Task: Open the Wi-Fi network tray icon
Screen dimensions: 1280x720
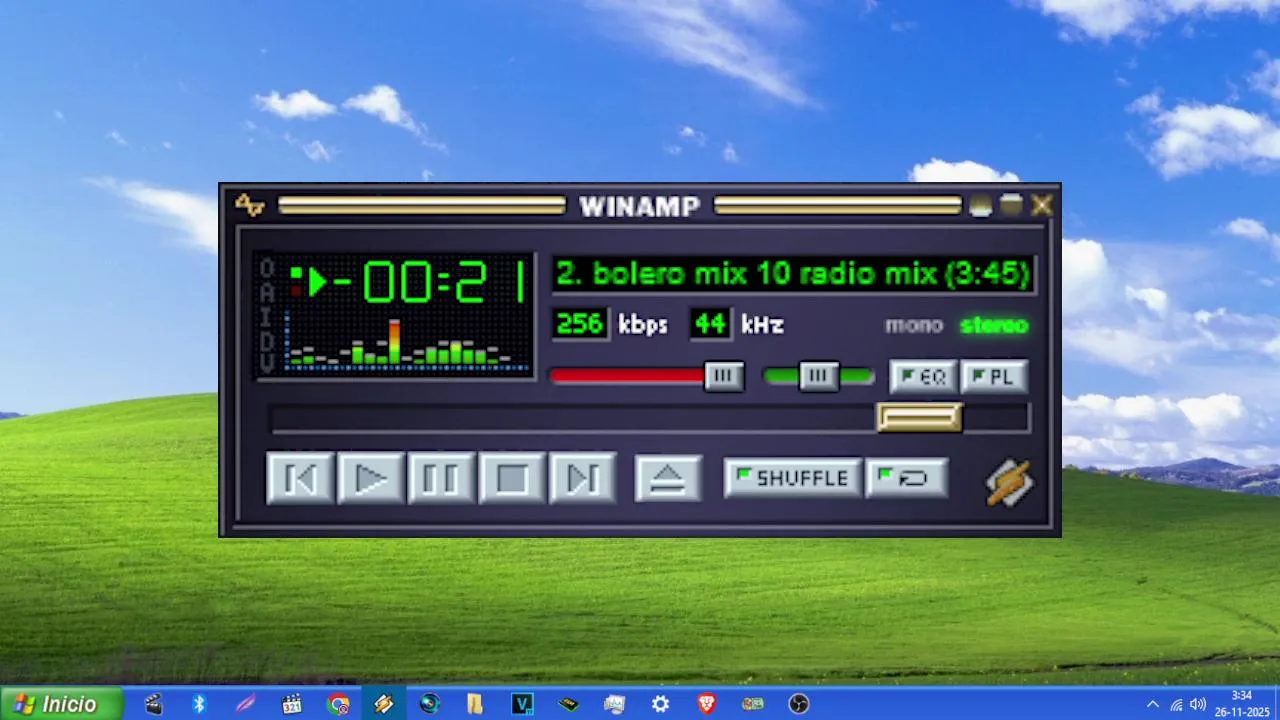Action: click(1176, 704)
